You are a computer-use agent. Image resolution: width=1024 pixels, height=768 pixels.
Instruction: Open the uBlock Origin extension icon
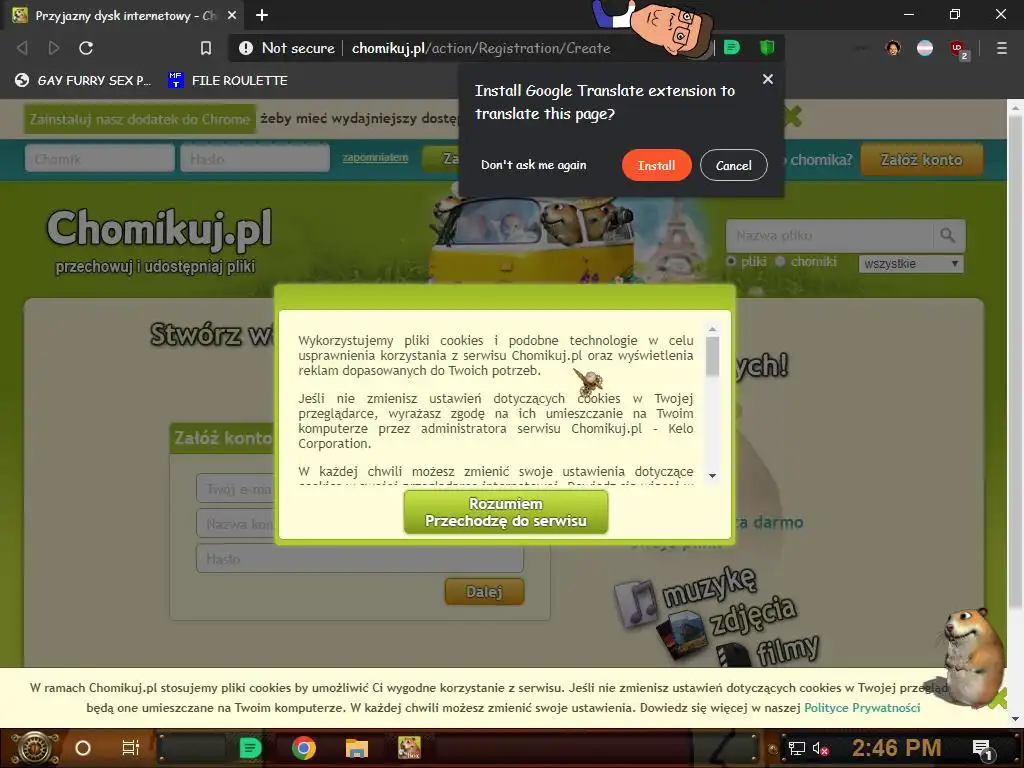coord(958,49)
